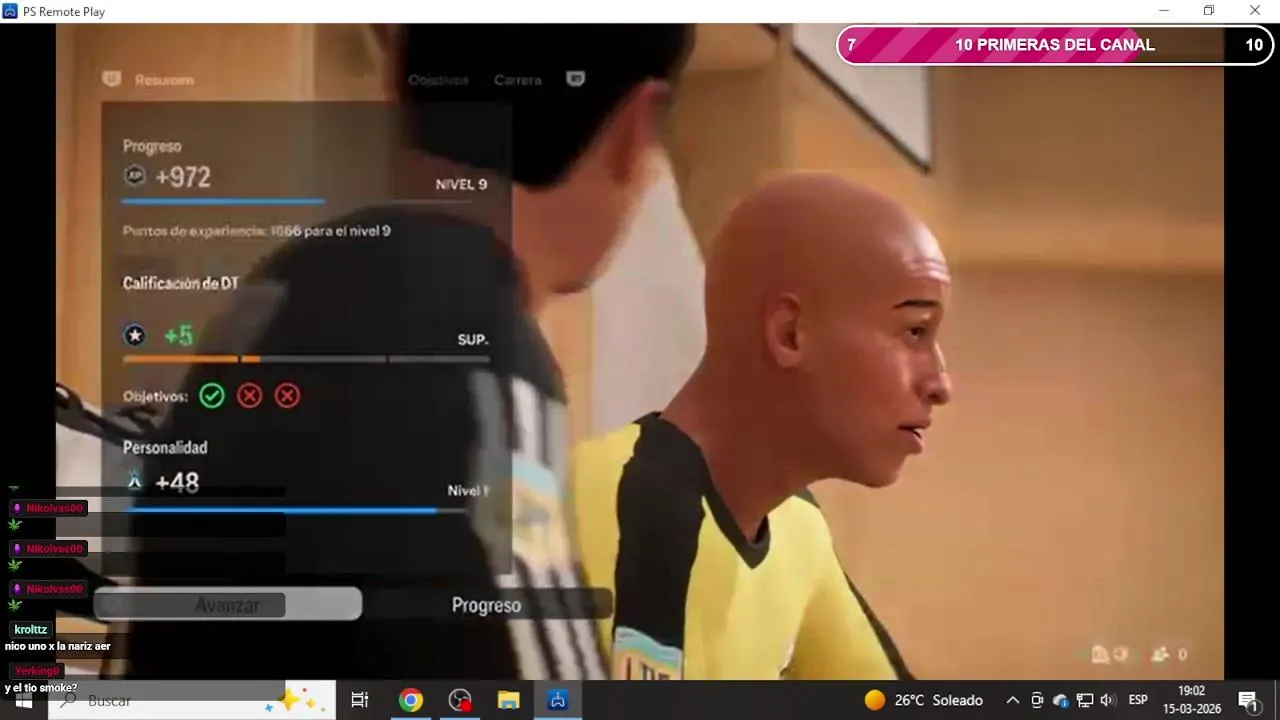Viewport: 1280px width, 720px height.
Task: Click the 10 Primeras del Canal goal bar
Action: pyautogui.click(x=1054, y=45)
